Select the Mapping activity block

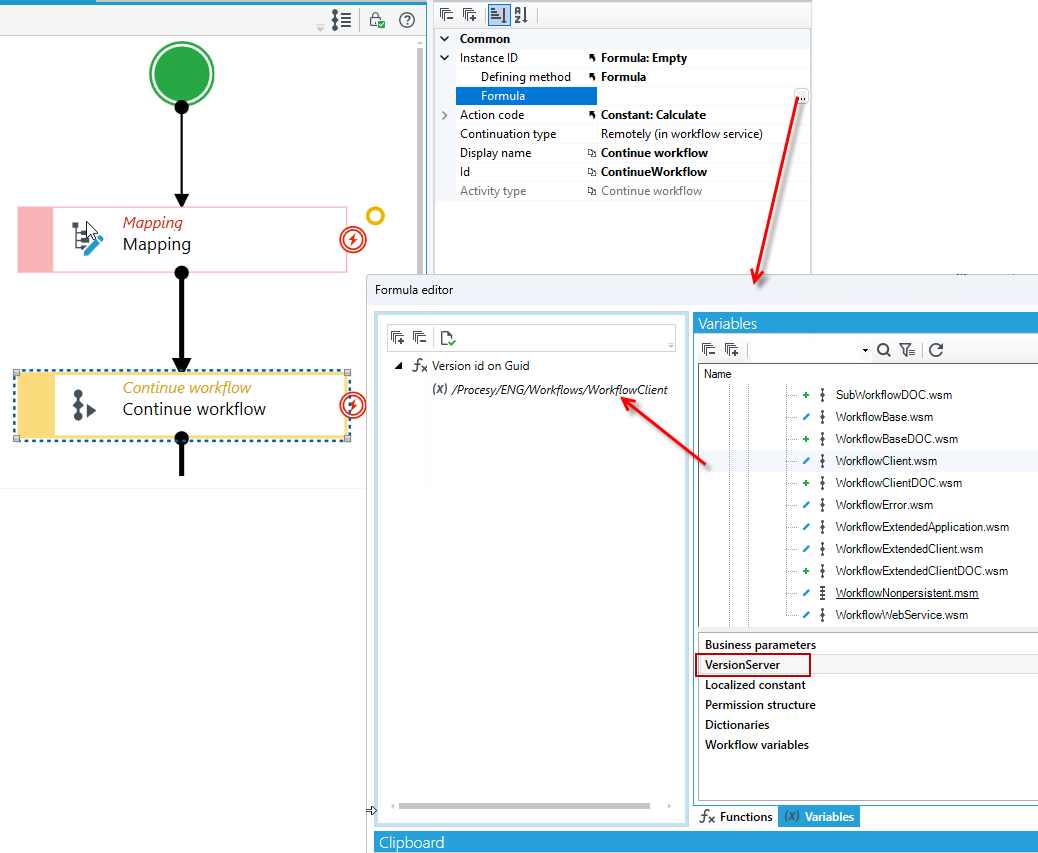(182, 240)
